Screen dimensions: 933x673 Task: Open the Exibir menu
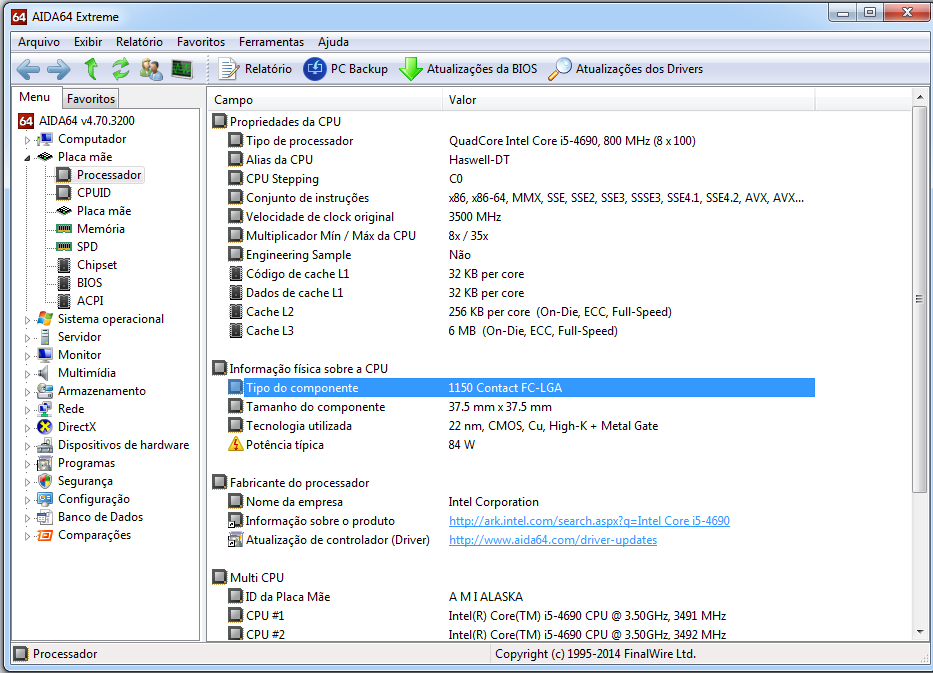[x=88, y=42]
